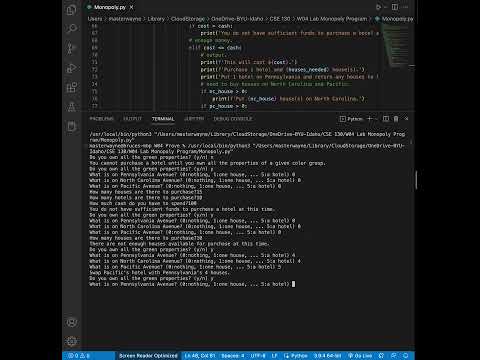The image size is (480, 360).
Task: Close the bottom panel
Action: pyautogui.click(x=406, y=119)
